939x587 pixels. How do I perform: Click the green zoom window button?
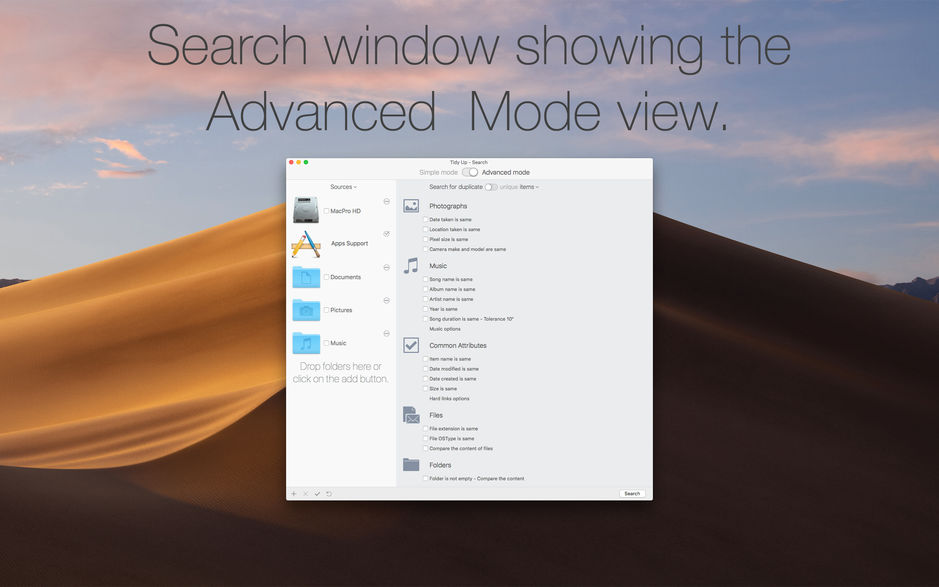coord(306,162)
